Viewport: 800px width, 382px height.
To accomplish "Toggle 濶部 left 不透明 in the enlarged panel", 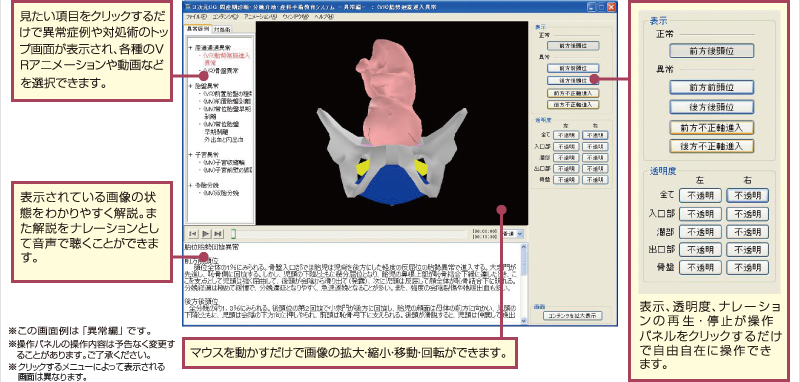I will point(701,232).
